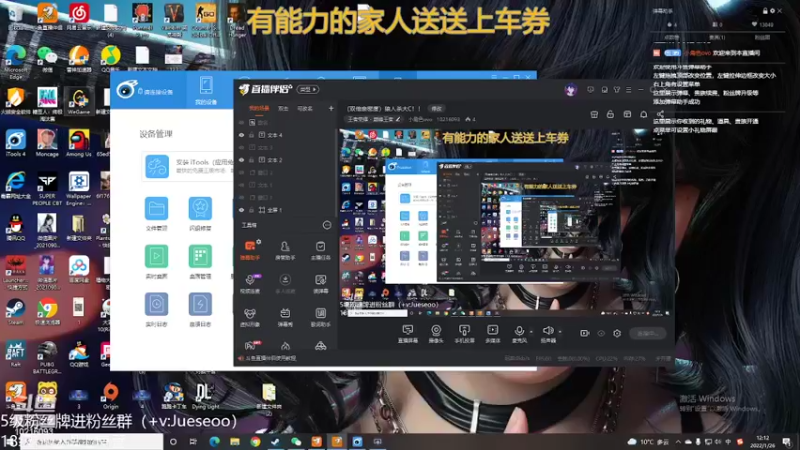Open Chrome from the taskbar

point(255,441)
